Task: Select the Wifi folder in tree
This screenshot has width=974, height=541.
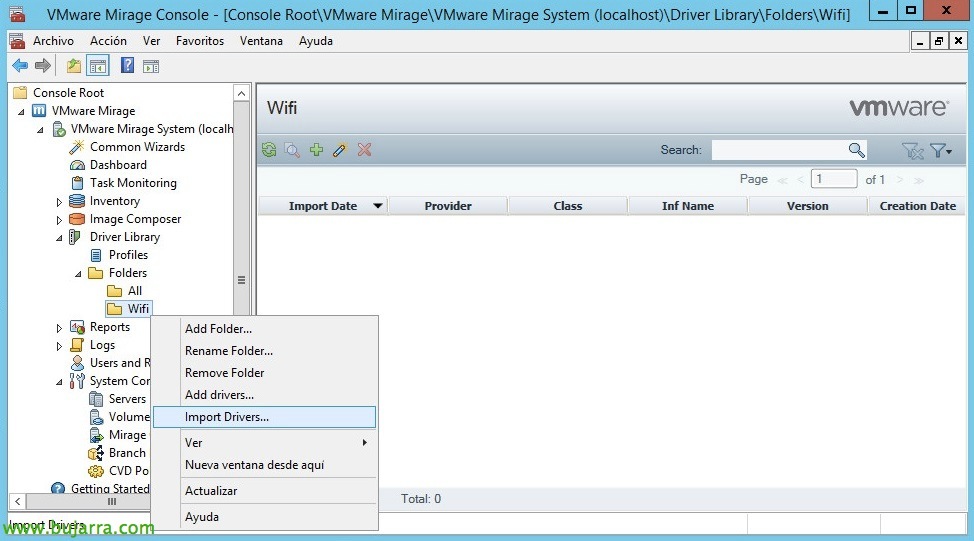Action: point(138,309)
